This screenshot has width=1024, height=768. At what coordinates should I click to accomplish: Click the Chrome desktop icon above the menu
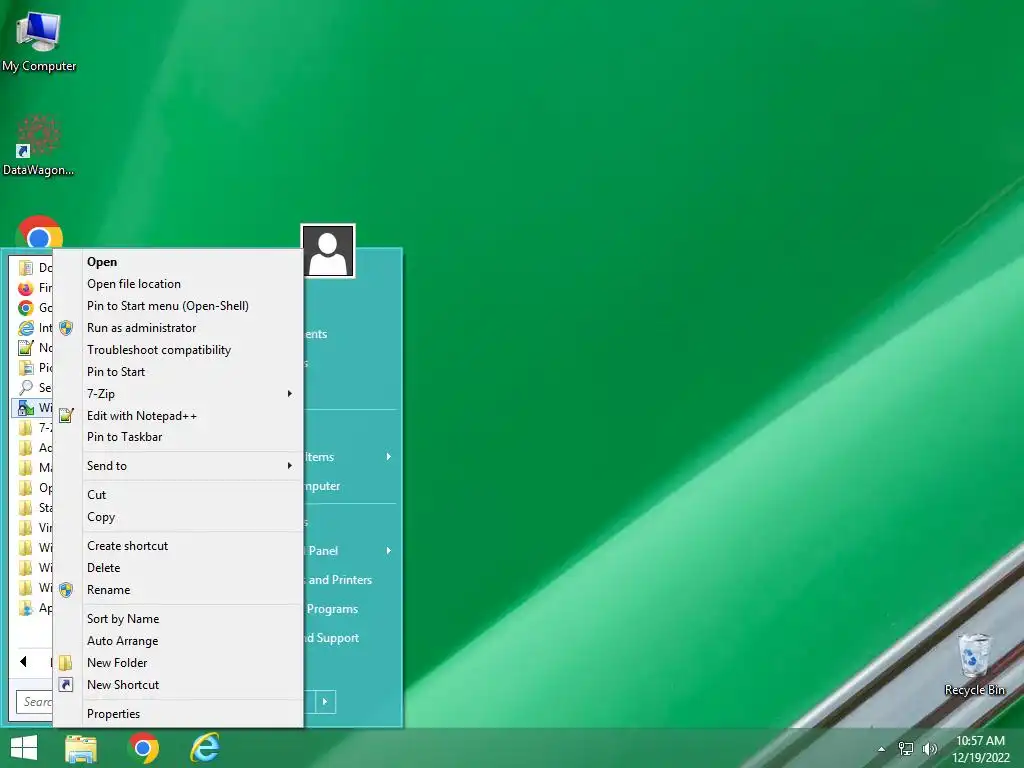click(x=39, y=232)
